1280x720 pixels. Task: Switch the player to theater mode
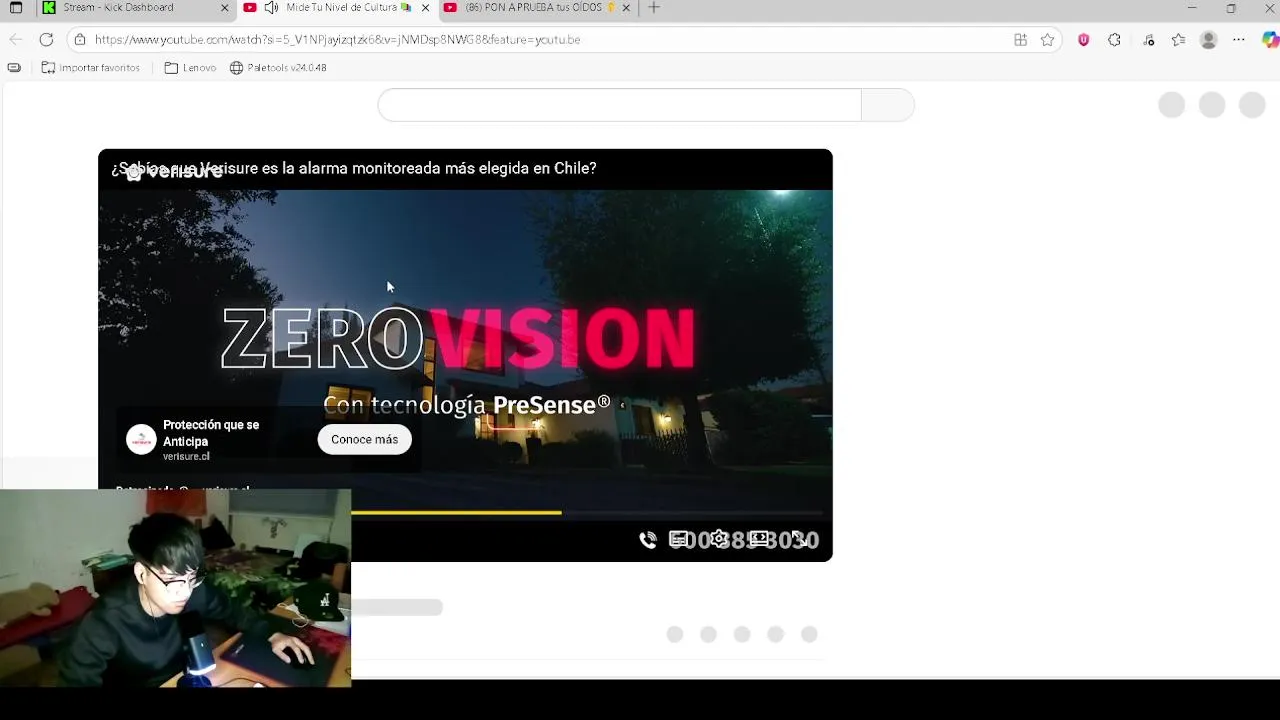pos(759,540)
